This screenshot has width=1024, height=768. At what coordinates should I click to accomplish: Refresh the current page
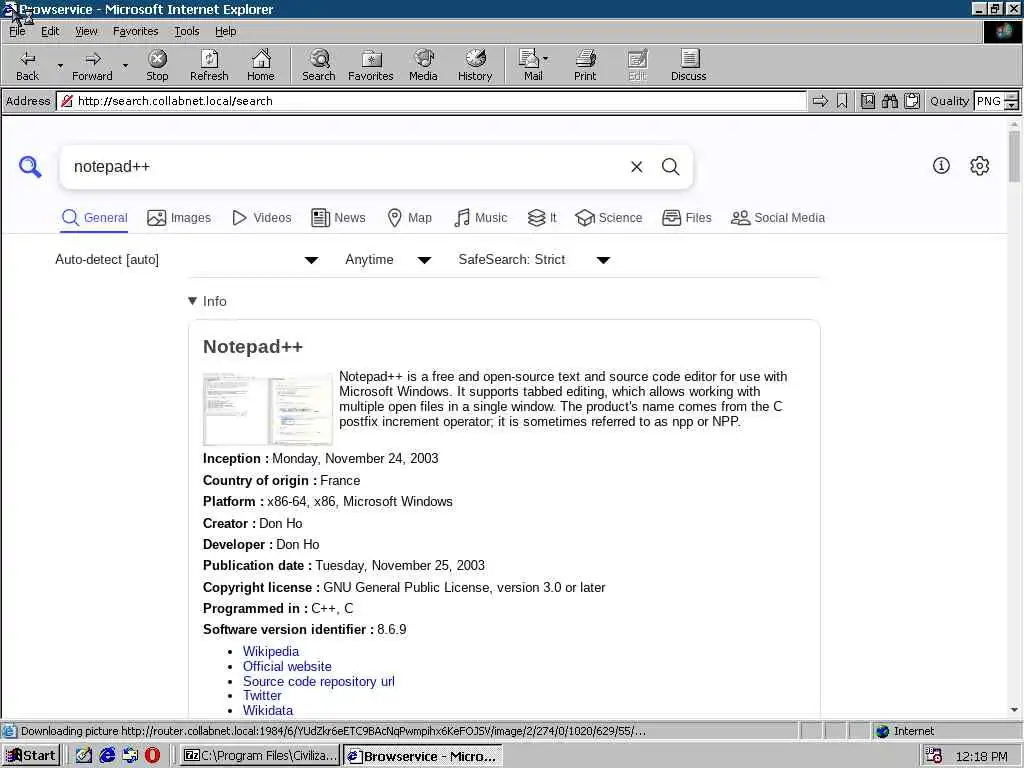[x=209, y=65]
